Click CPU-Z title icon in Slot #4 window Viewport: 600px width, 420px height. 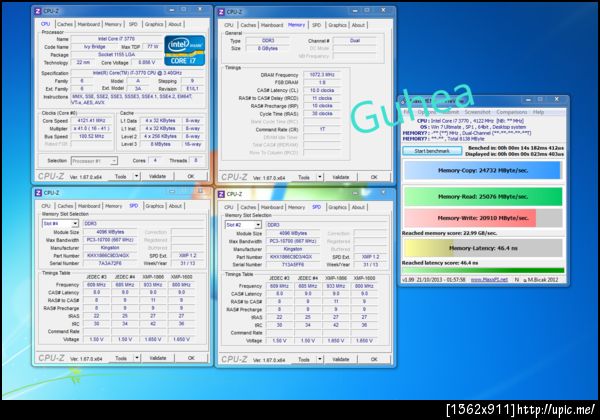[x=38, y=192]
